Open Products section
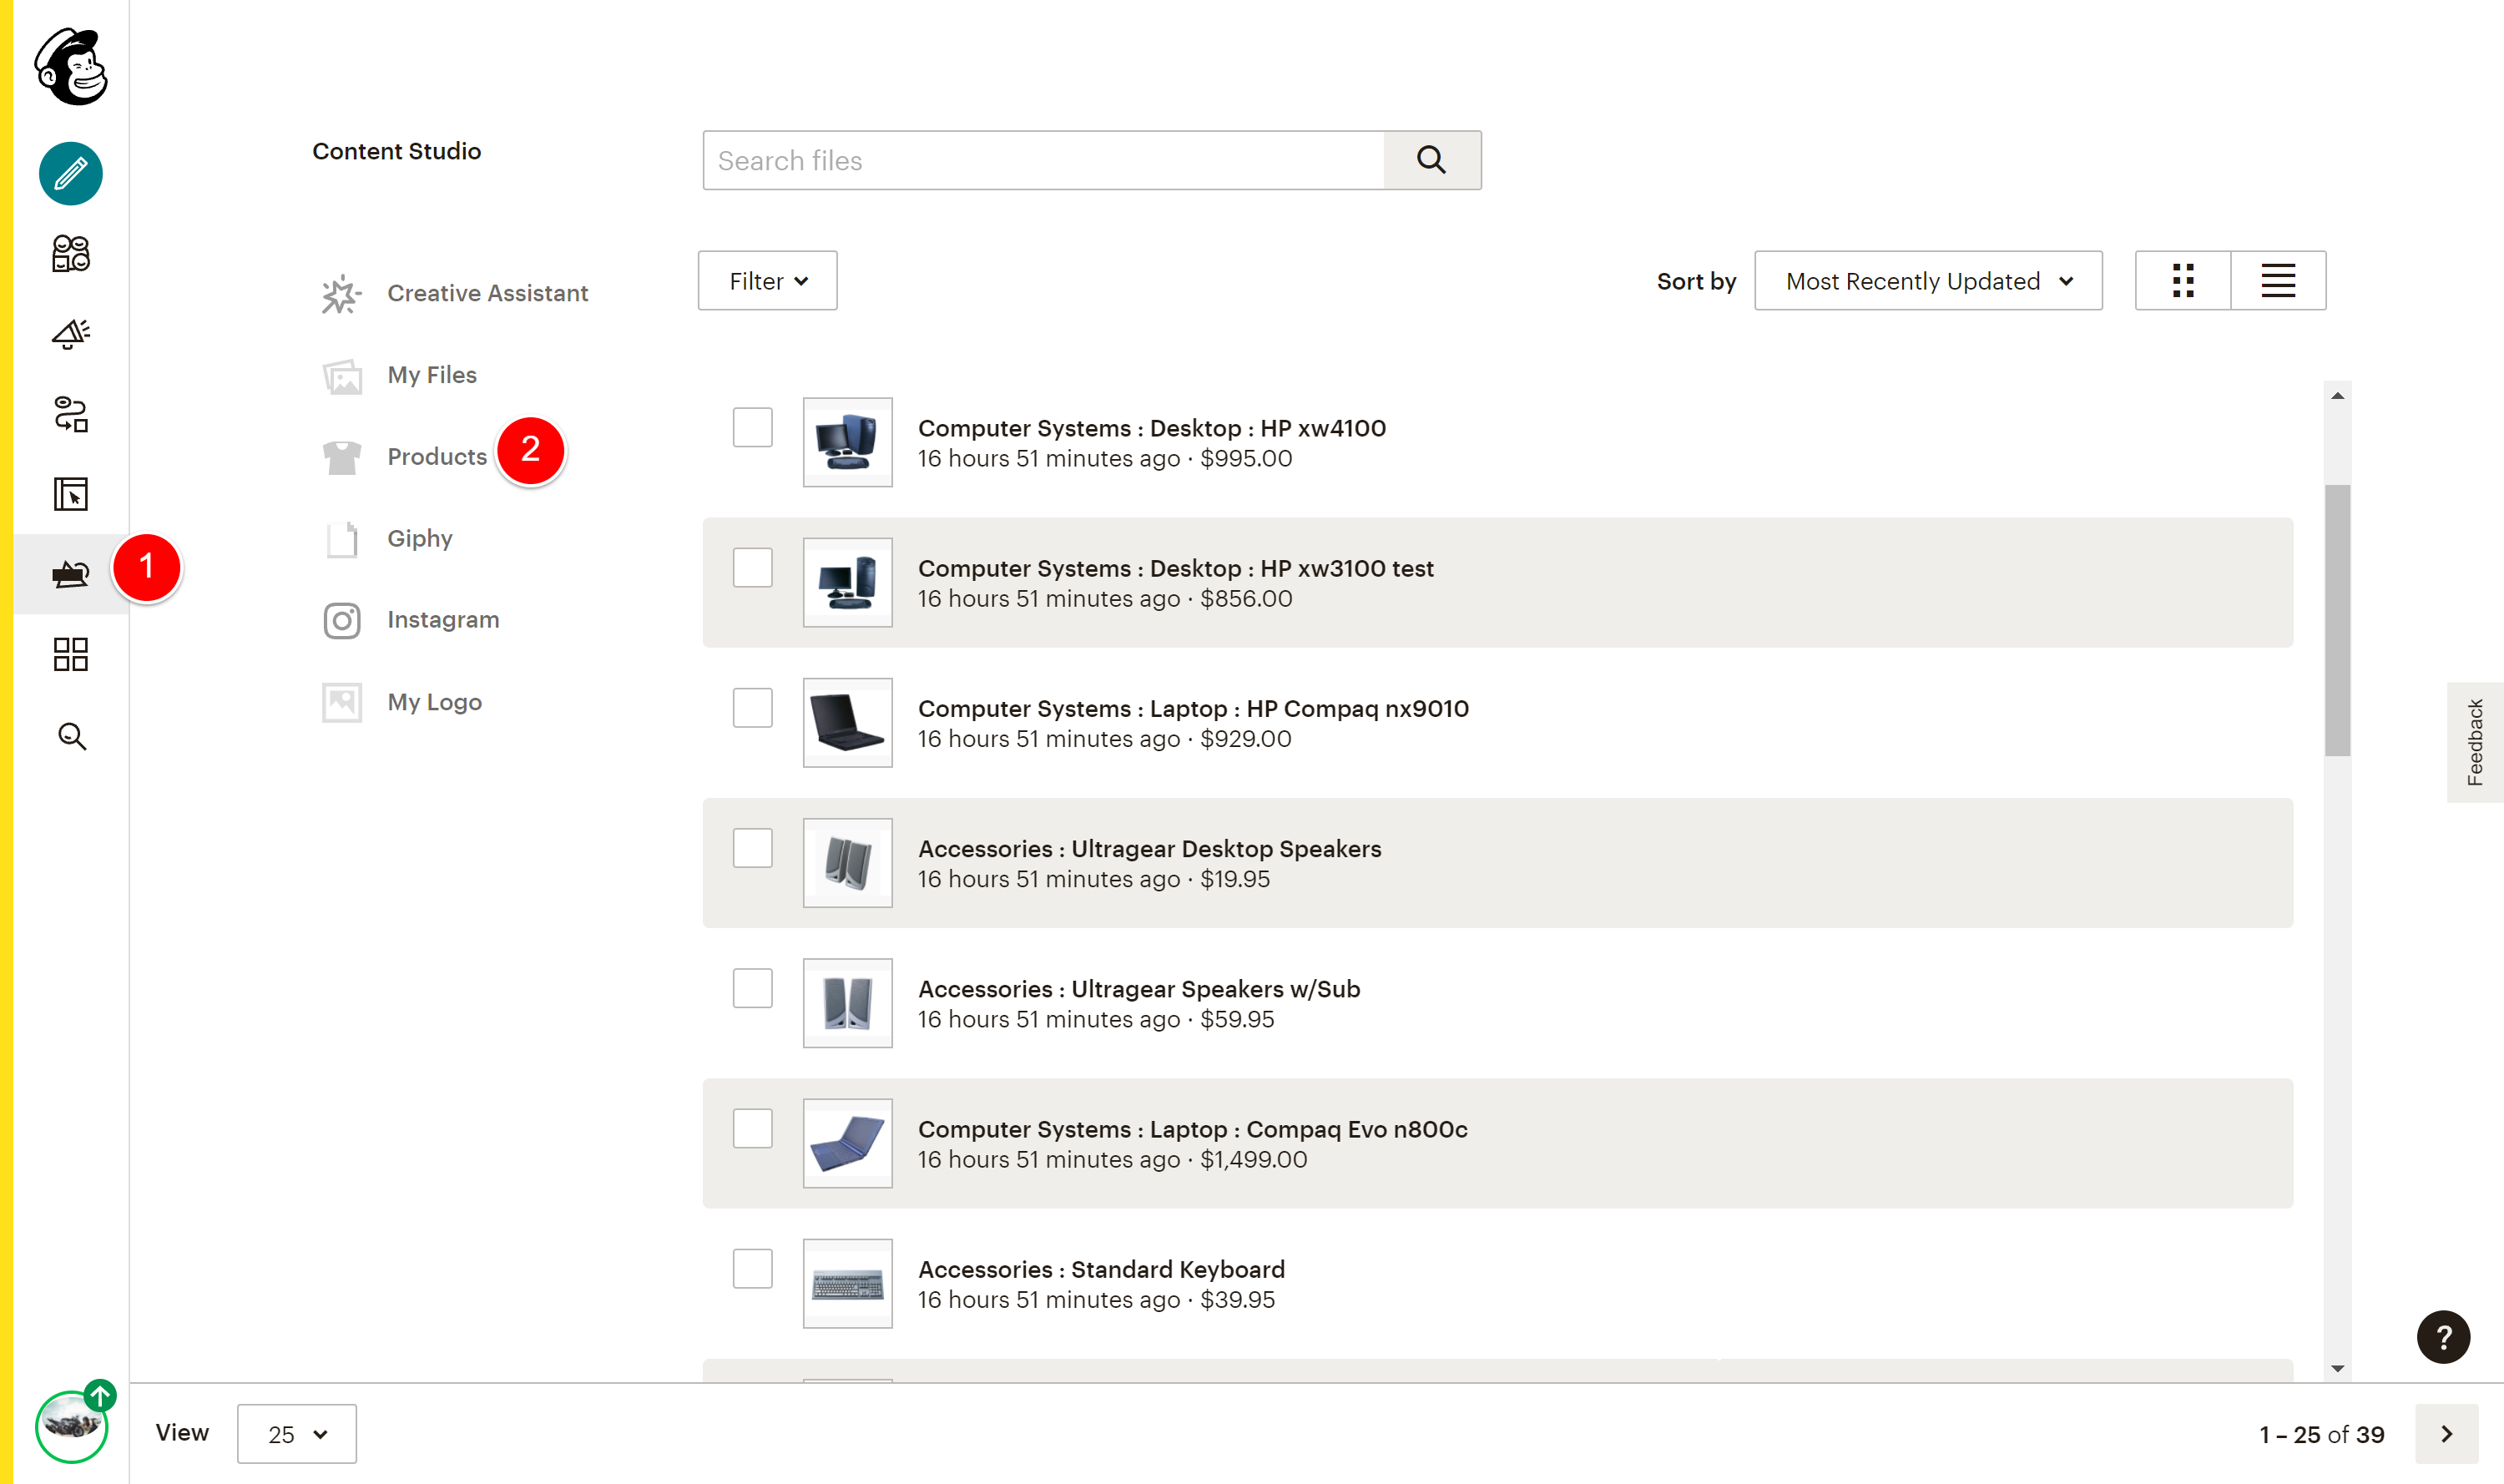This screenshot has width=2504, height=1484. (437, 457)
